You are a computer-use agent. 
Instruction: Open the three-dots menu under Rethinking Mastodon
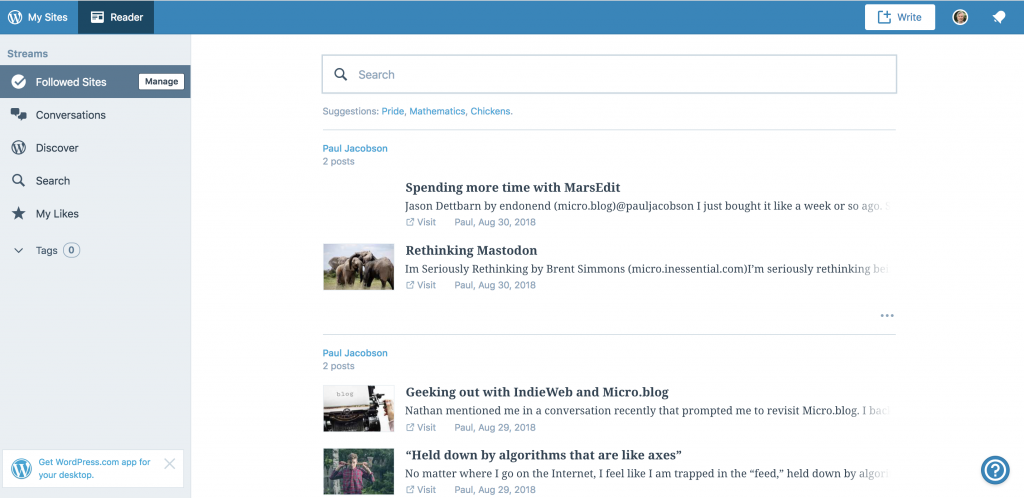[x=887, y=316]
